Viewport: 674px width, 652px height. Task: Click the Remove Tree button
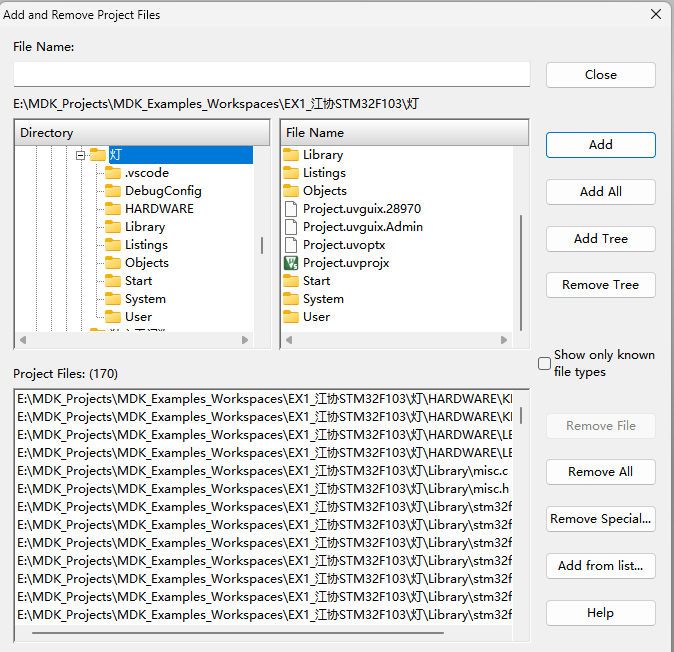pyautogui.click(x=600, y=285)
